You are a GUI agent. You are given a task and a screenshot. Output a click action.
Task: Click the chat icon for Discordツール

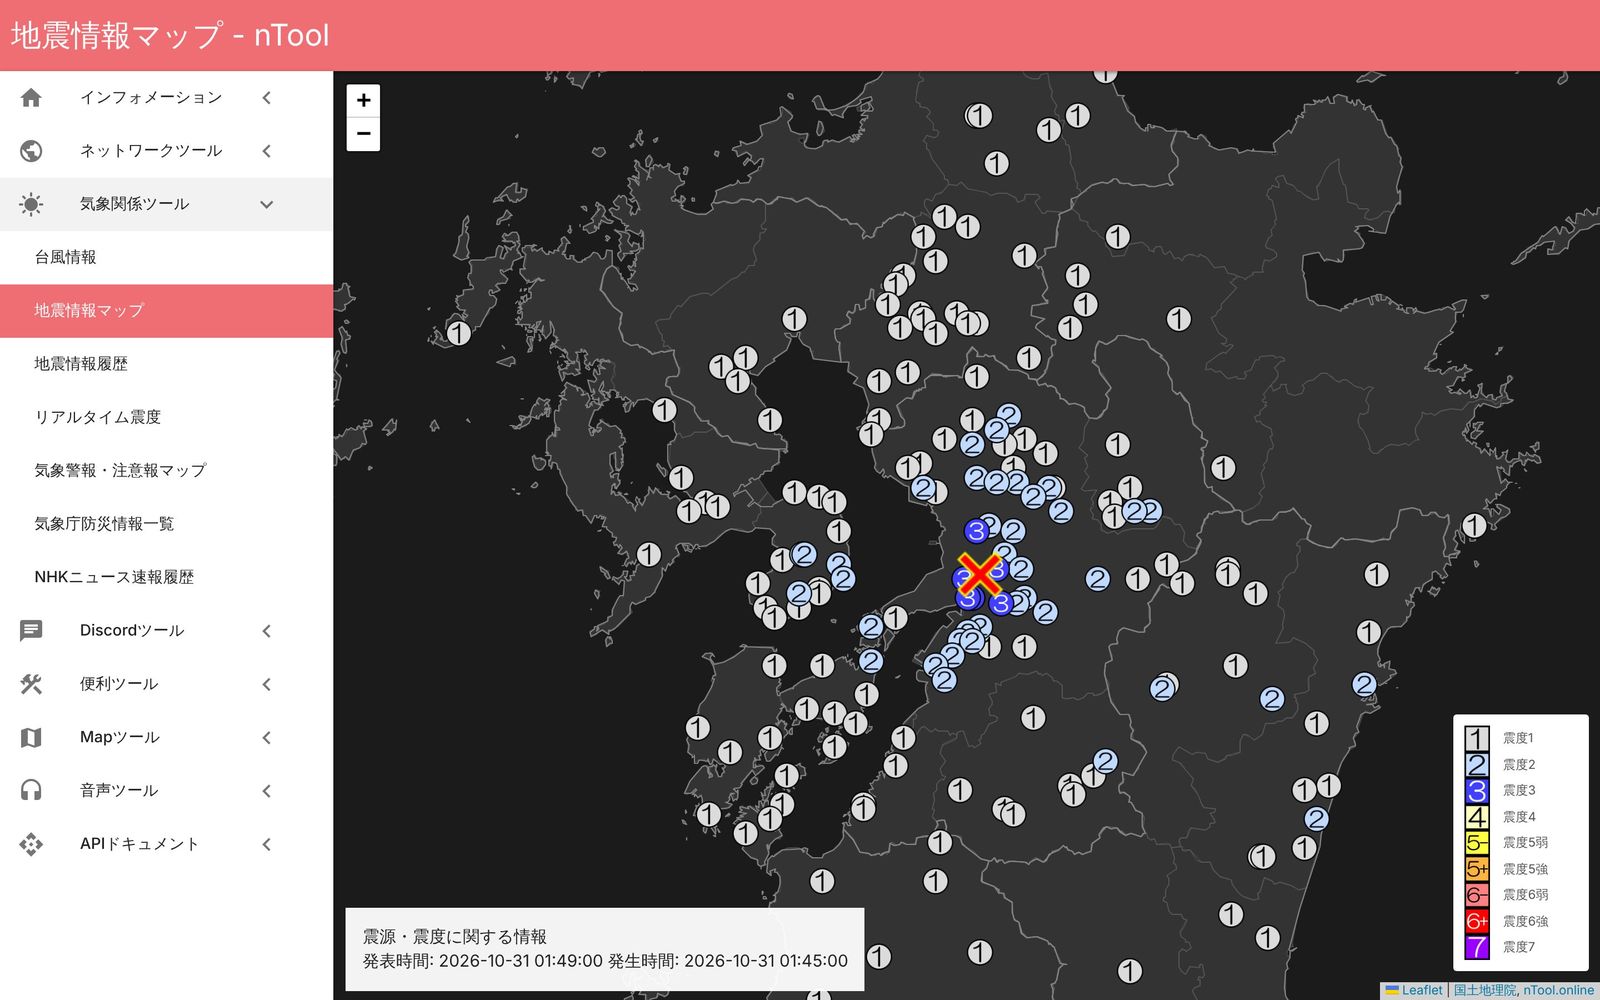31,631
